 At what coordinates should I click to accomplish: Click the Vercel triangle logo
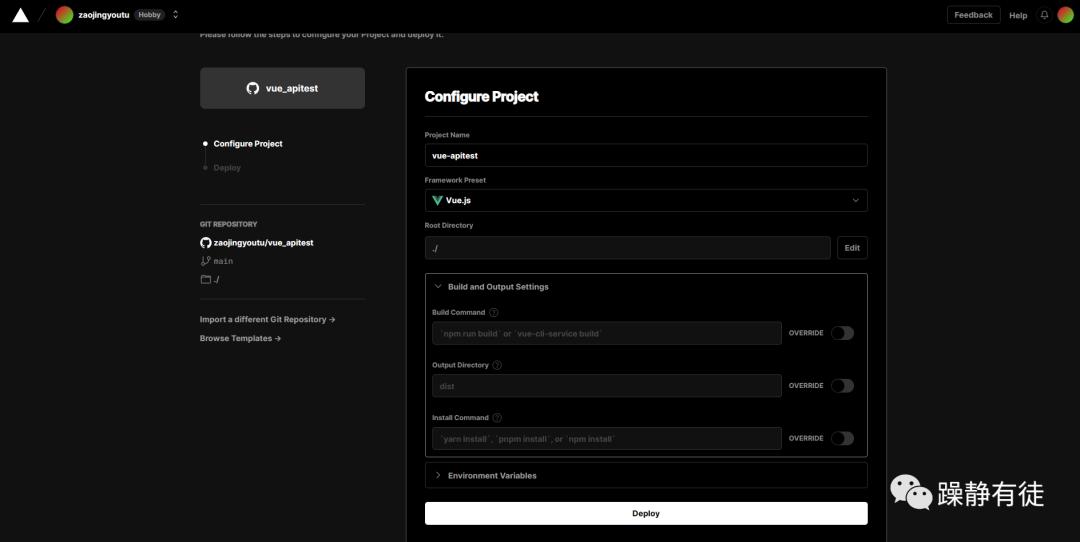20,15
